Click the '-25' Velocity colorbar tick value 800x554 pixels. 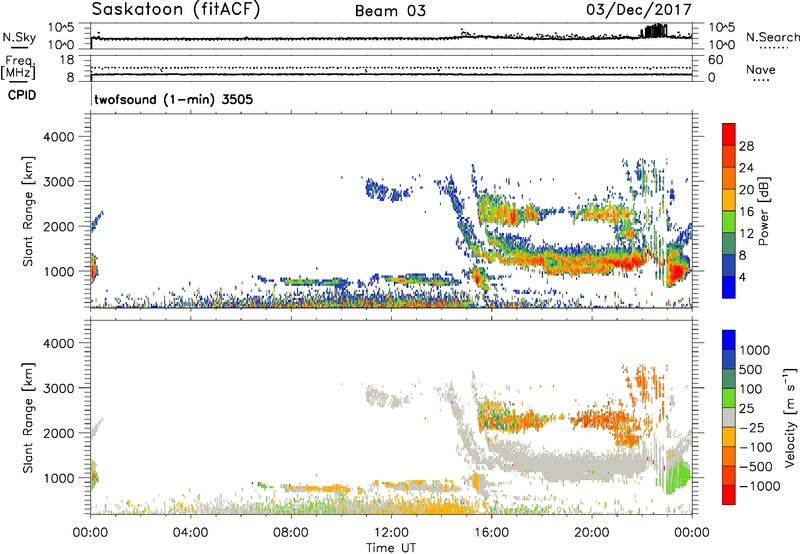[752, 427]
